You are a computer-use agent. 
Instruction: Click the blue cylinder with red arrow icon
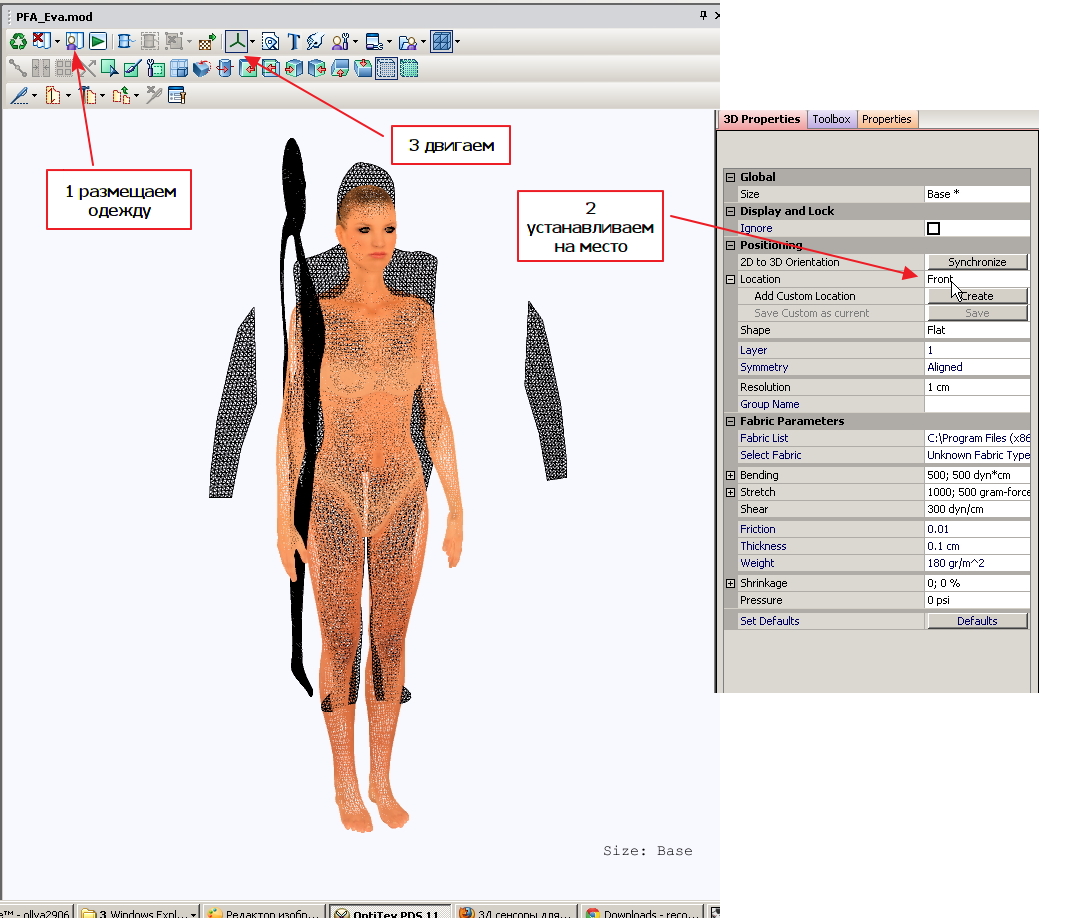click(224, 69)
